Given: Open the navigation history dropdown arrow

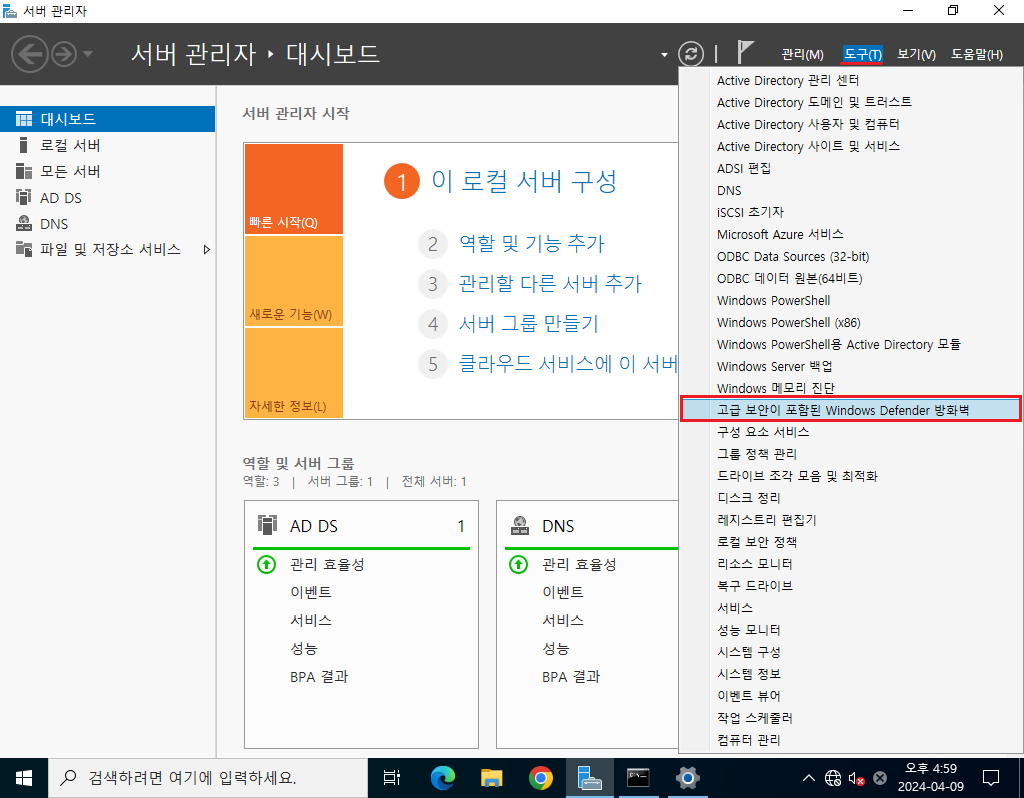Looking at the screenshot, I should point(88,54).
